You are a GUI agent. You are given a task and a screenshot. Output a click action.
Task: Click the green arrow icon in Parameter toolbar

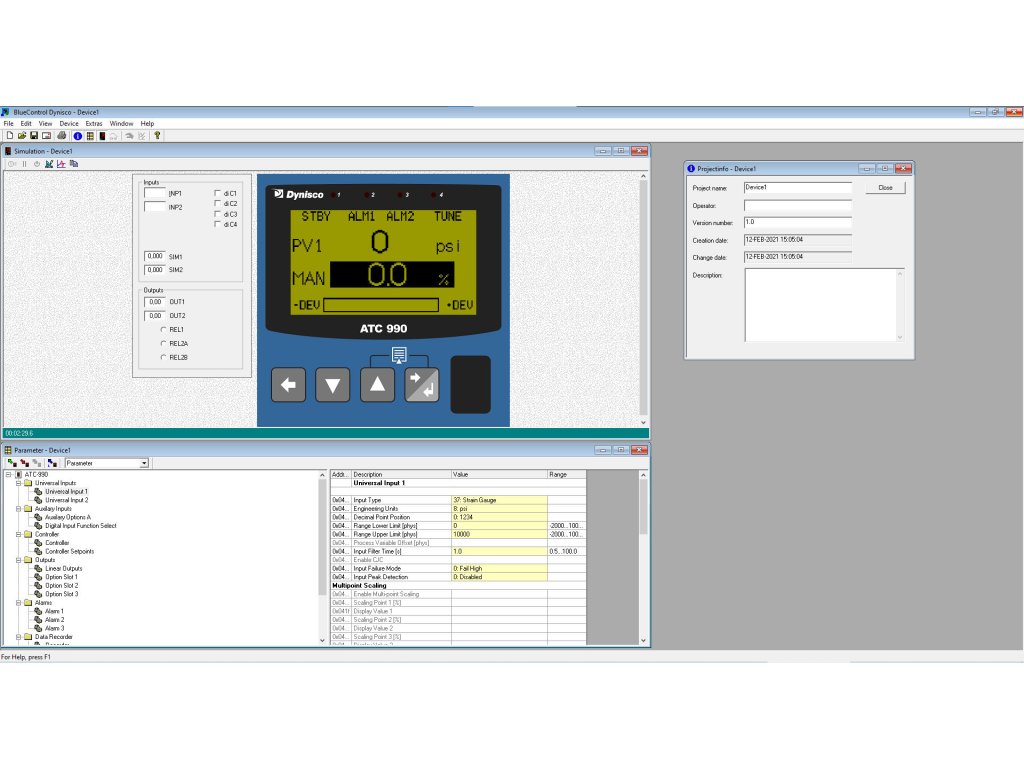(12, 463)
